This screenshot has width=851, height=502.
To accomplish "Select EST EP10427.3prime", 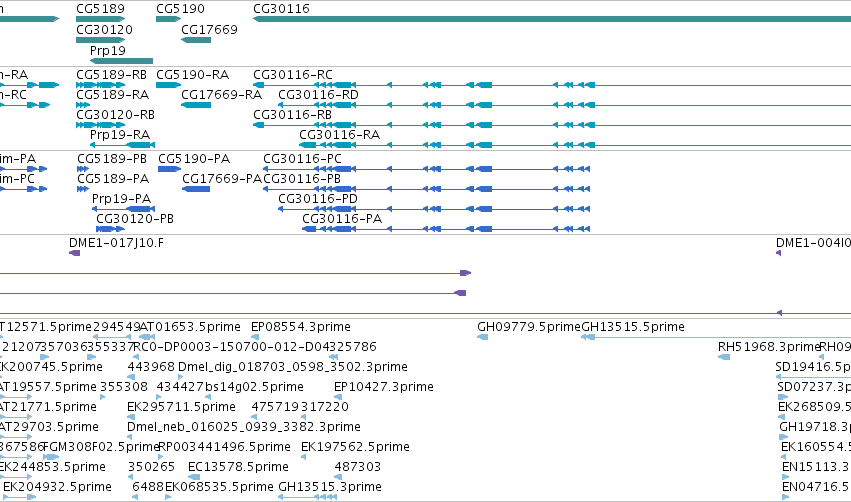I will coord(339,397).
